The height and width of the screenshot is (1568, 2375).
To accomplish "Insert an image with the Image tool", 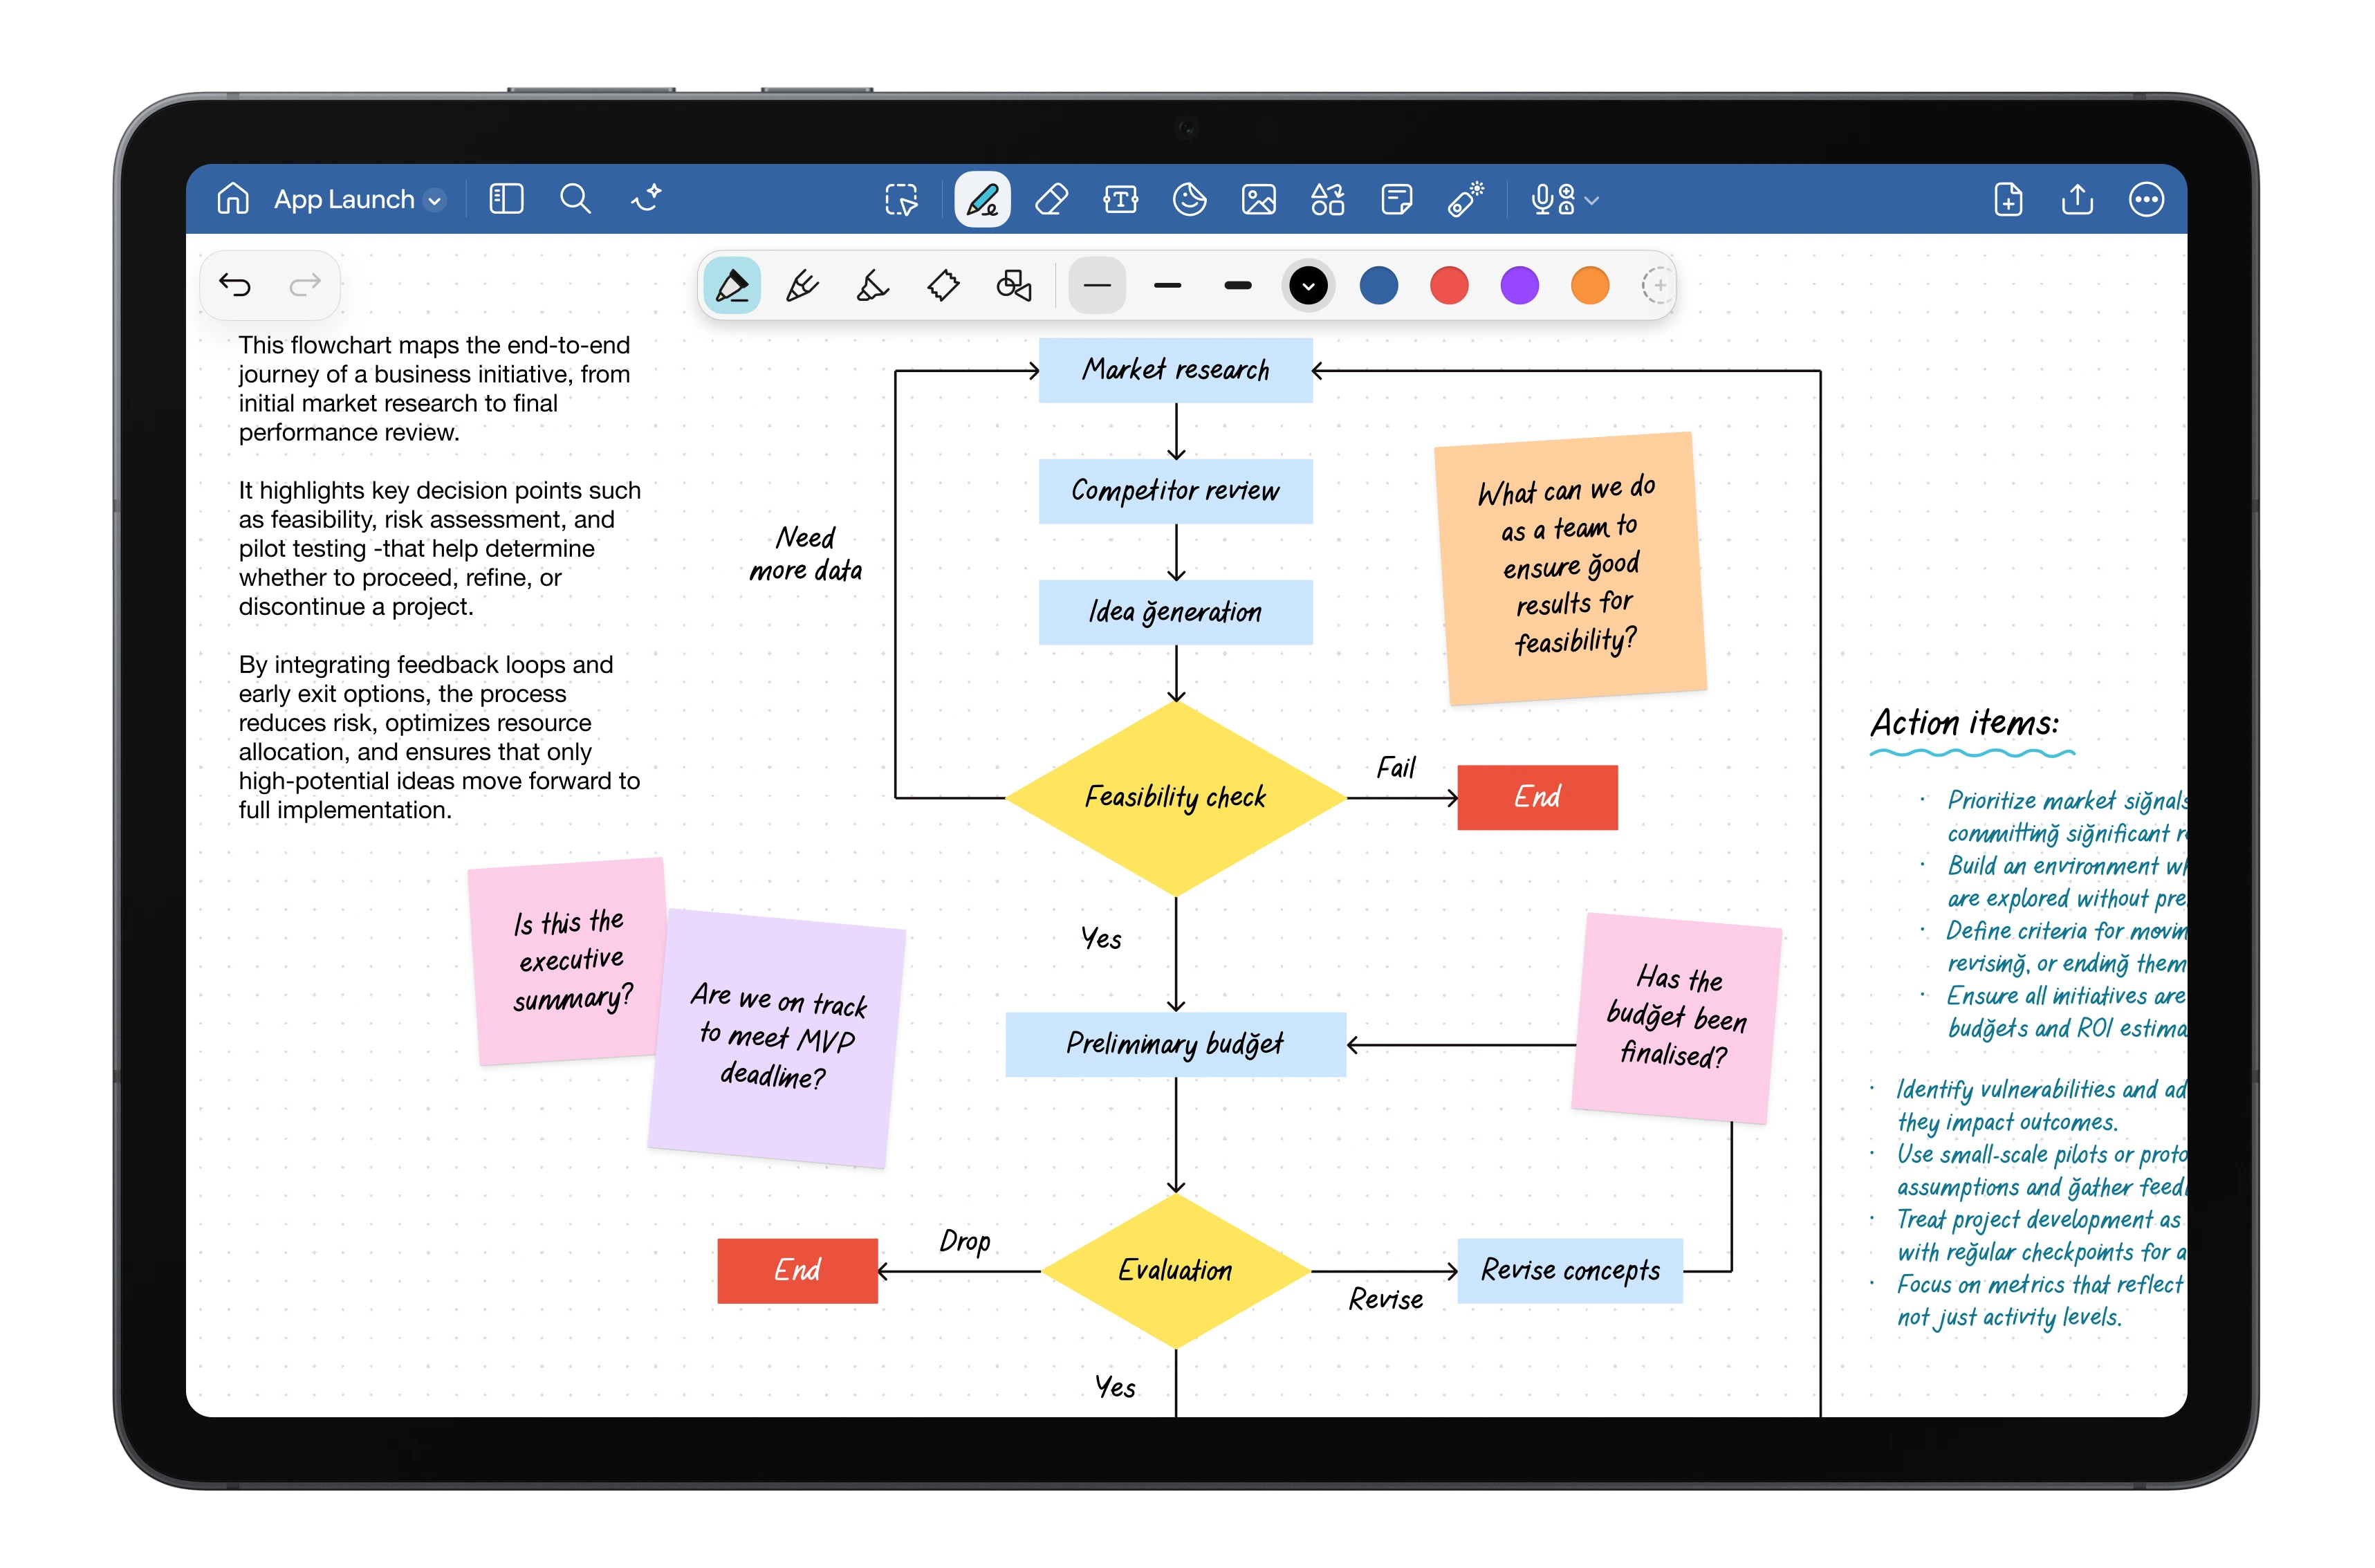I will [x=1258, y=200].
